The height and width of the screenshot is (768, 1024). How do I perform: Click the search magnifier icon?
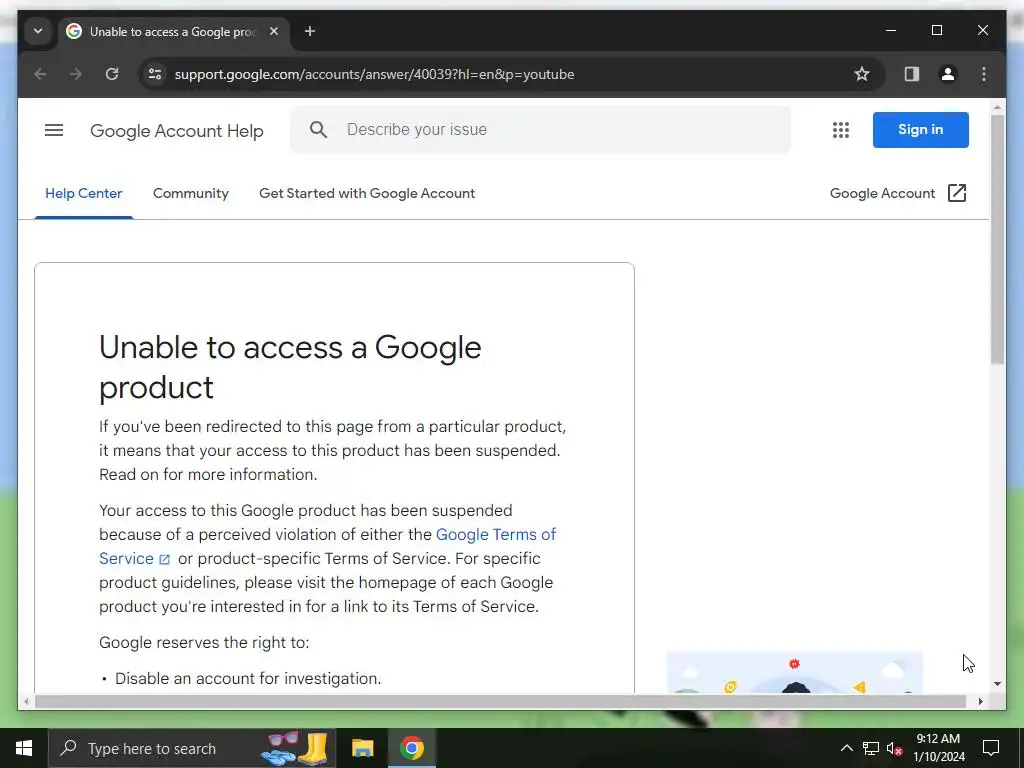318,129
